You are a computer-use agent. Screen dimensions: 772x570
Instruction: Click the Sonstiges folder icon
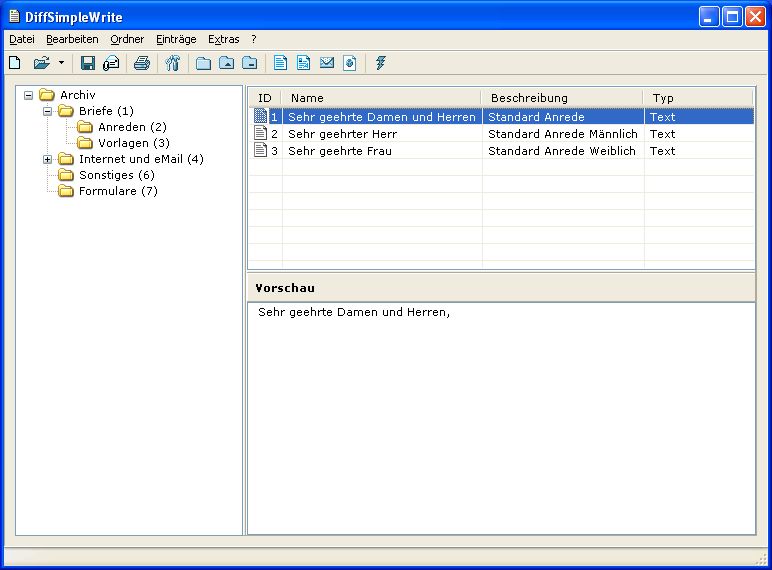(65, 175)
